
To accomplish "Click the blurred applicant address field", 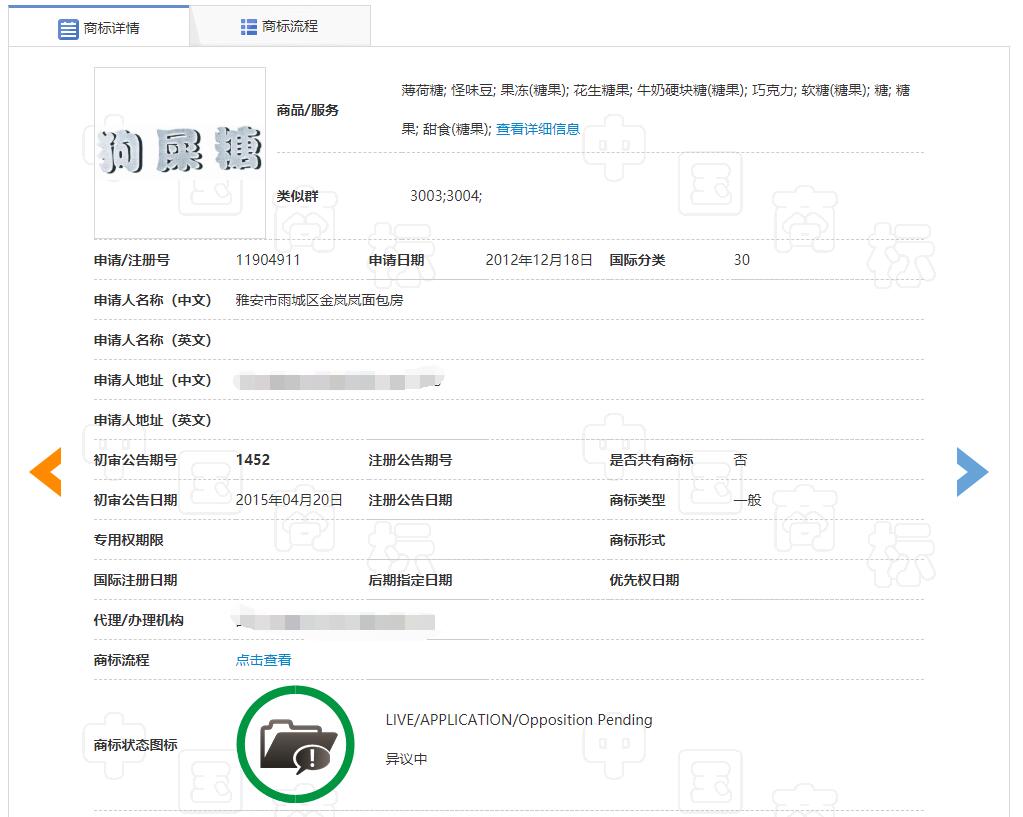I will [x=337, y=381].
